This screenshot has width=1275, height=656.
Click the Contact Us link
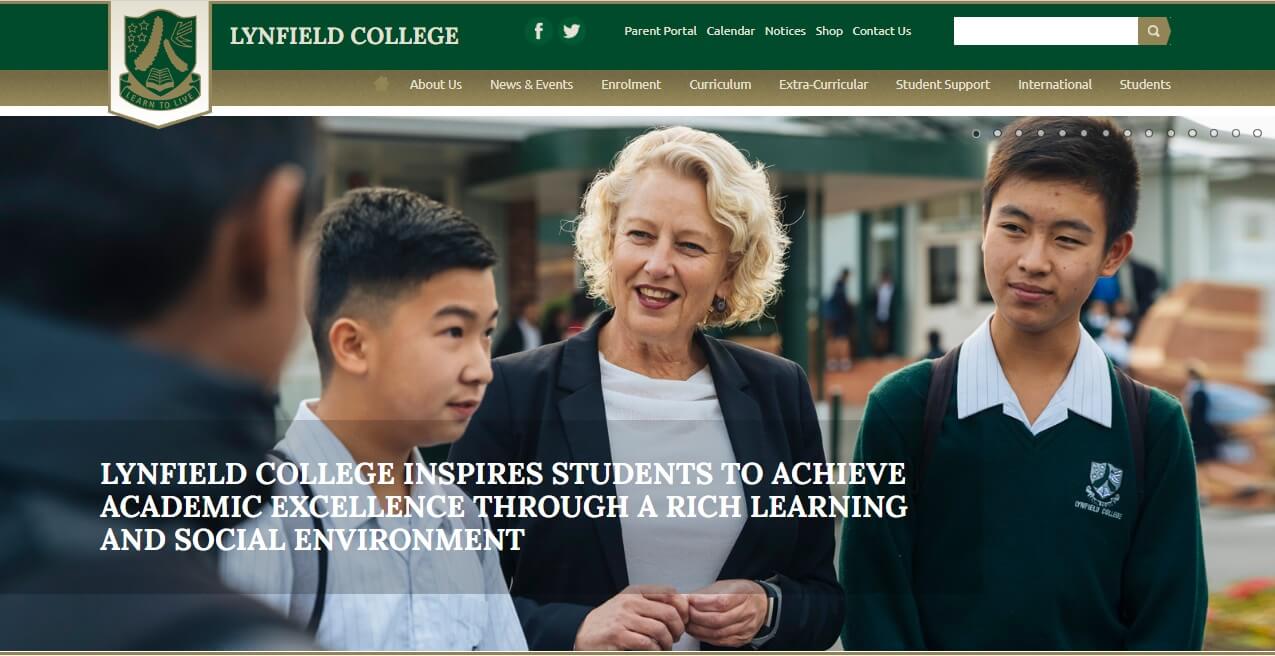pyautogui.click(x=881, y=31)
